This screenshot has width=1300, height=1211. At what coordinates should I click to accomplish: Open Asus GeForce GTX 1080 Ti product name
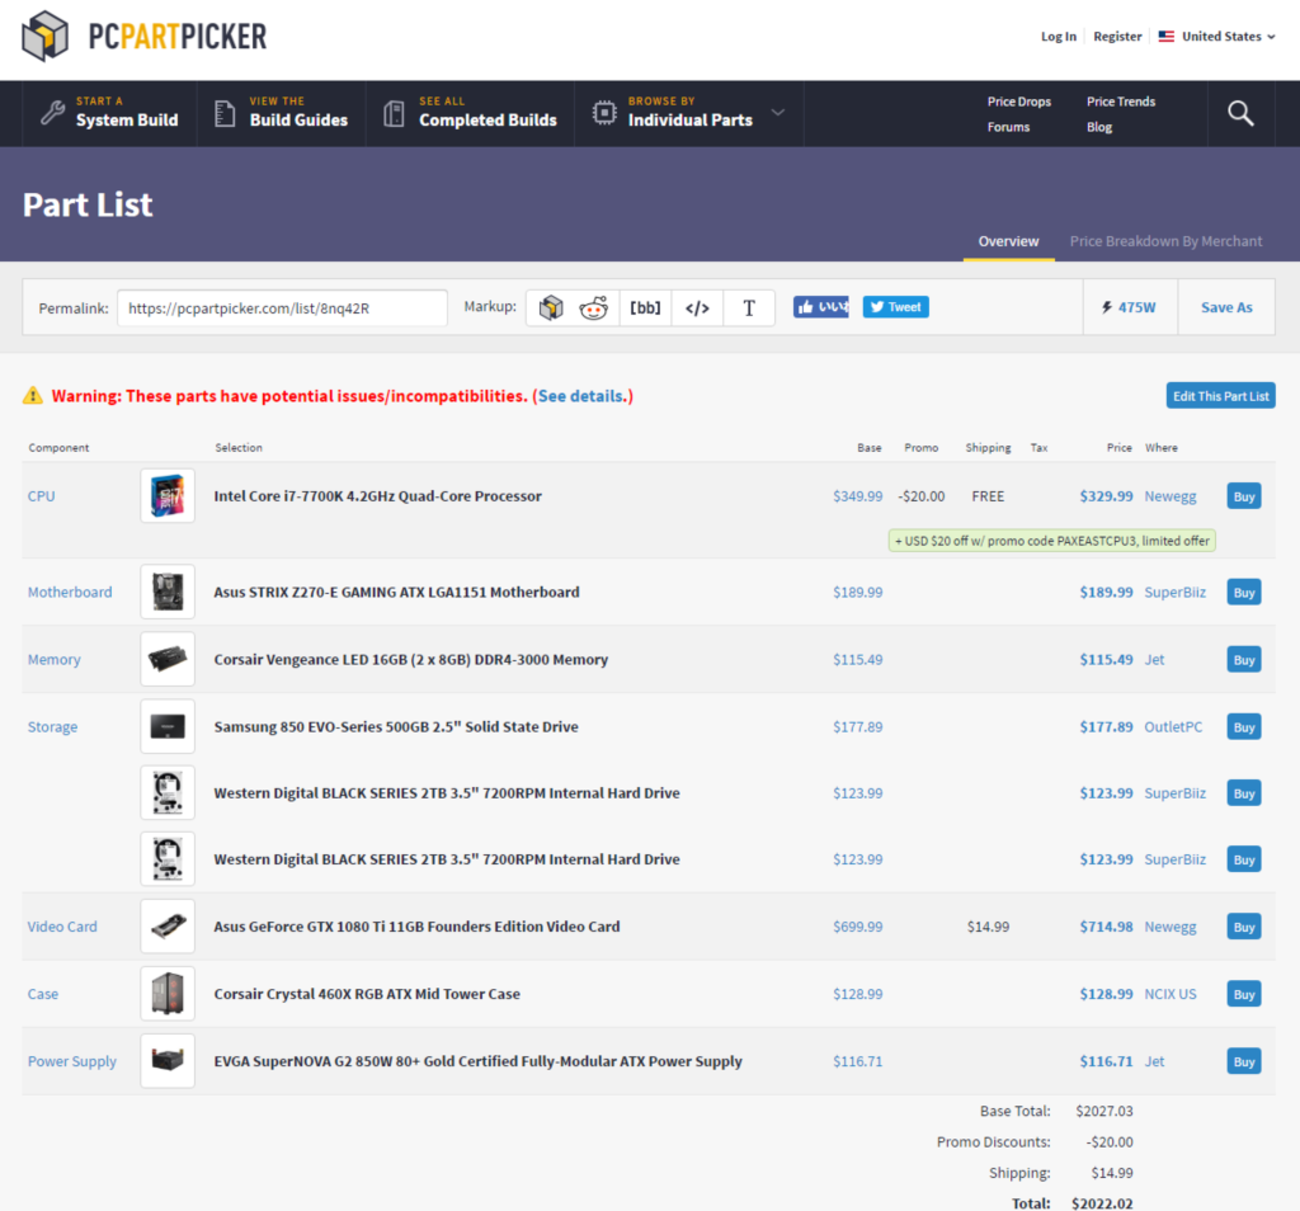click(417, 927)
